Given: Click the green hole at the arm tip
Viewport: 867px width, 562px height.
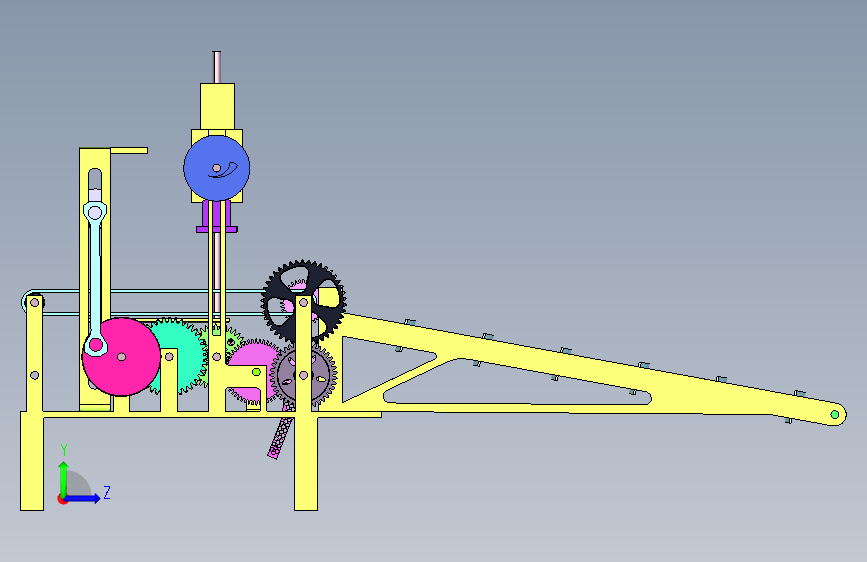Looking at the screenshot, I should 835,414.
